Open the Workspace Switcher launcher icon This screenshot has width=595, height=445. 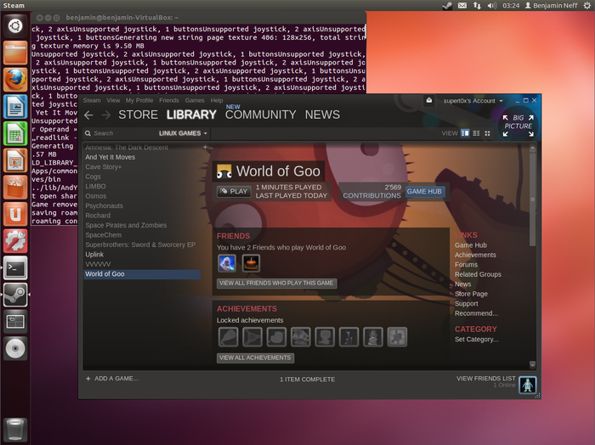15,322
